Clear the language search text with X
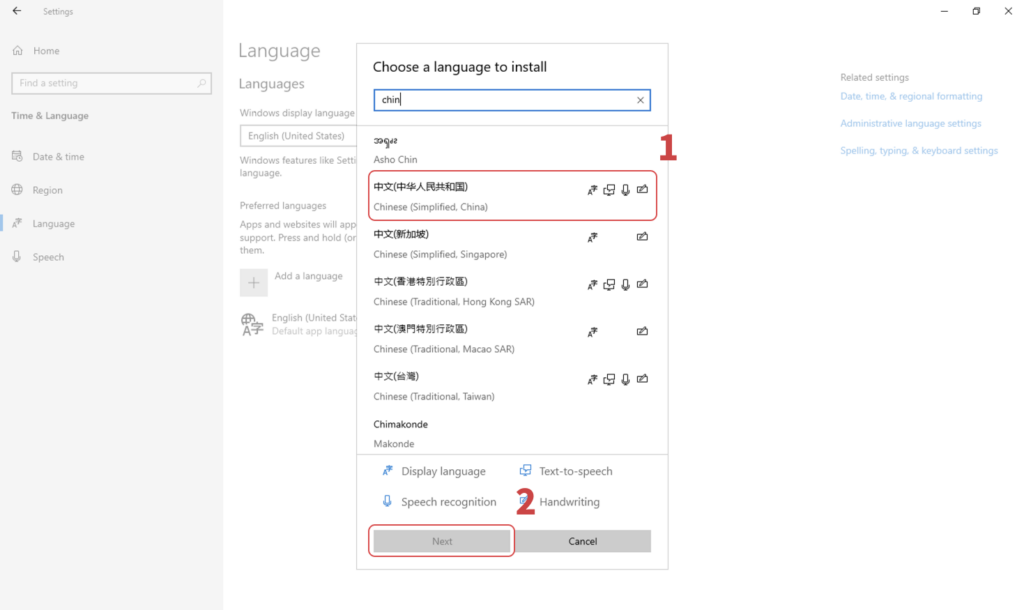The image size is (1024, 610). (640, 100)
